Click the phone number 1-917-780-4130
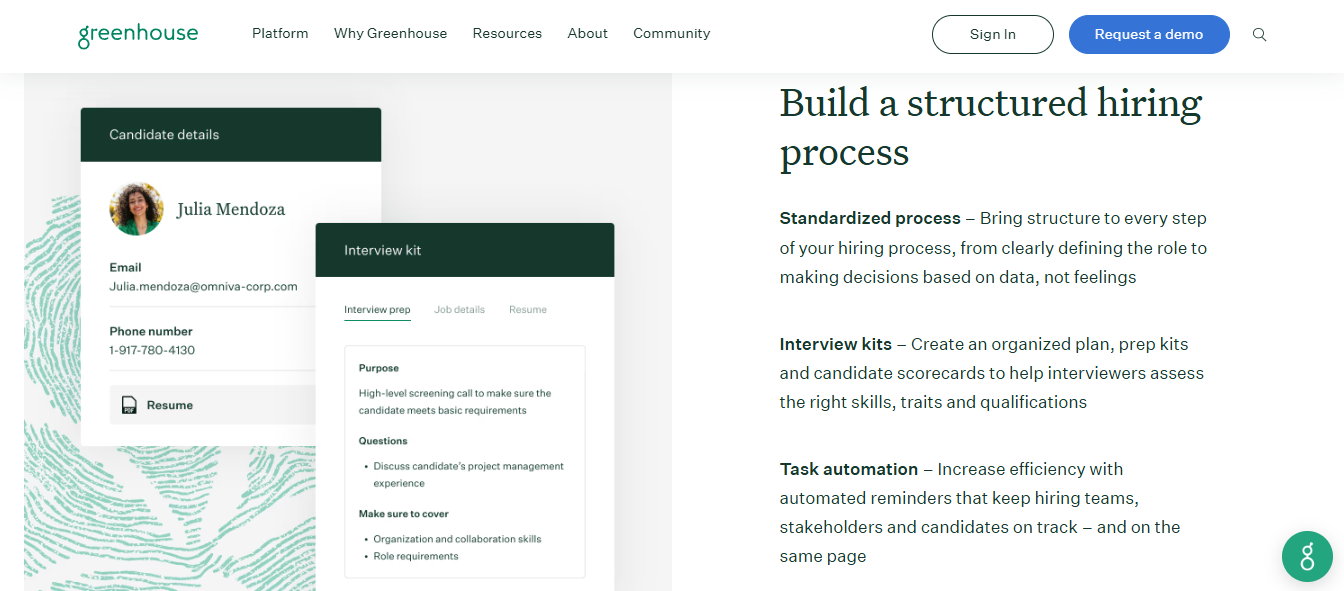 [152, 350]
